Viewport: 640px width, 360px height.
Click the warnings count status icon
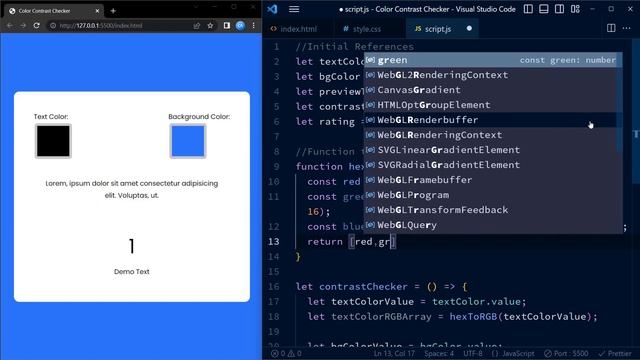coord(295,353)
